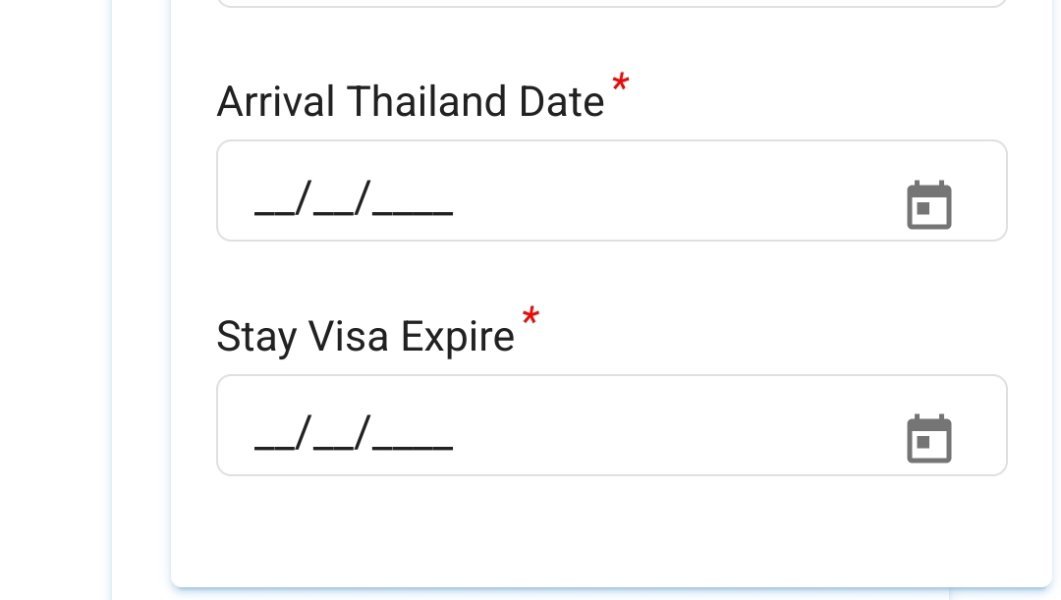
Task: Click the Stay Visa Expire label text
Action: [365, 337]
